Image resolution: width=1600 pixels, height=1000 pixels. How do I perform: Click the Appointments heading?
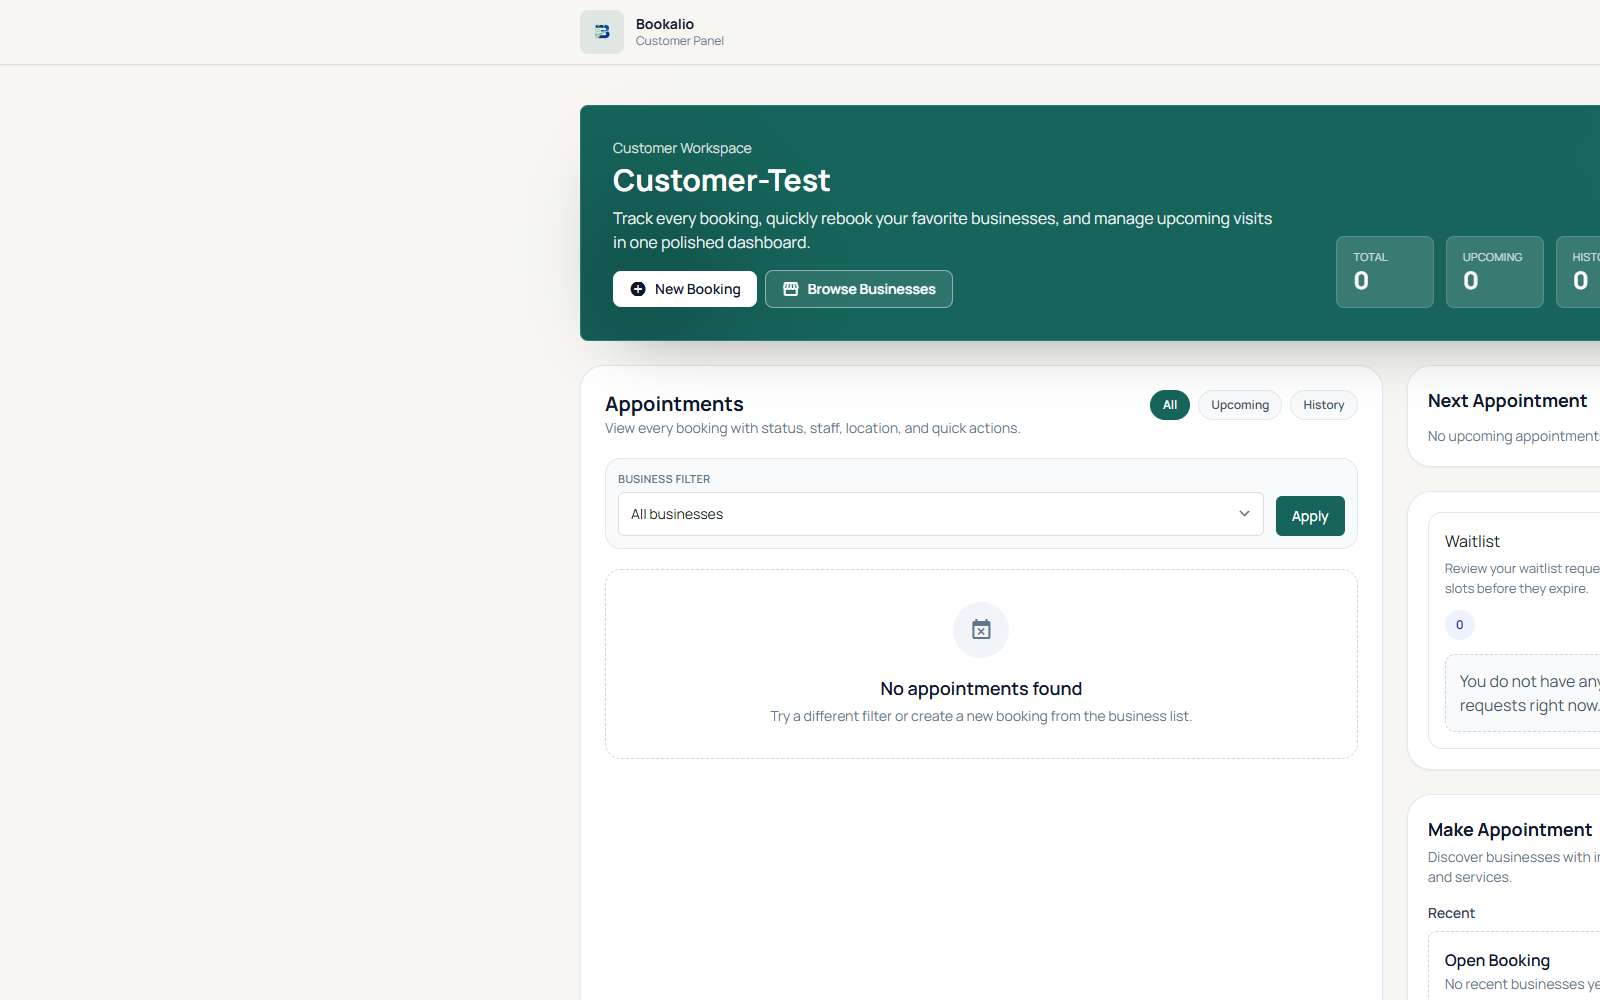click(x=674, y=404)
